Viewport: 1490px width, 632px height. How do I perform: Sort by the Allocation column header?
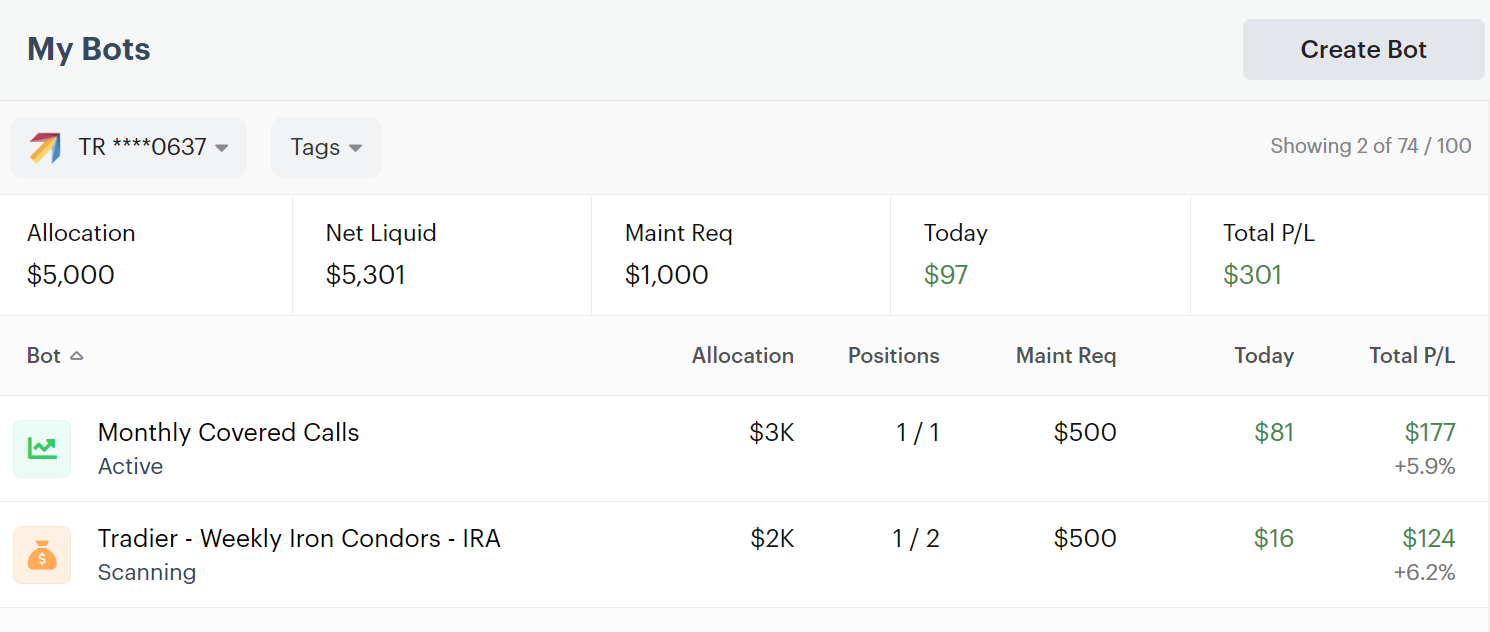click(x=742, y=356)
